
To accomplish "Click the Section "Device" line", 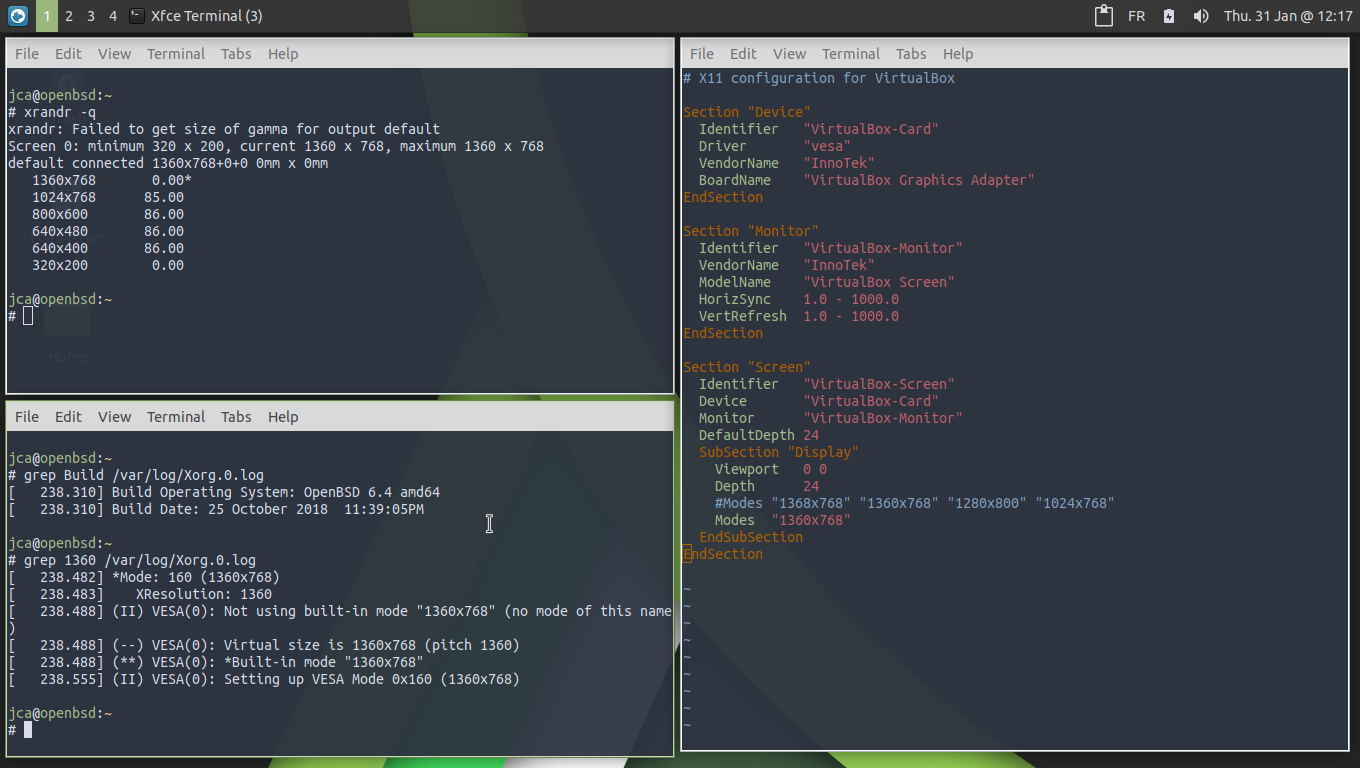I will coord(747,112).
